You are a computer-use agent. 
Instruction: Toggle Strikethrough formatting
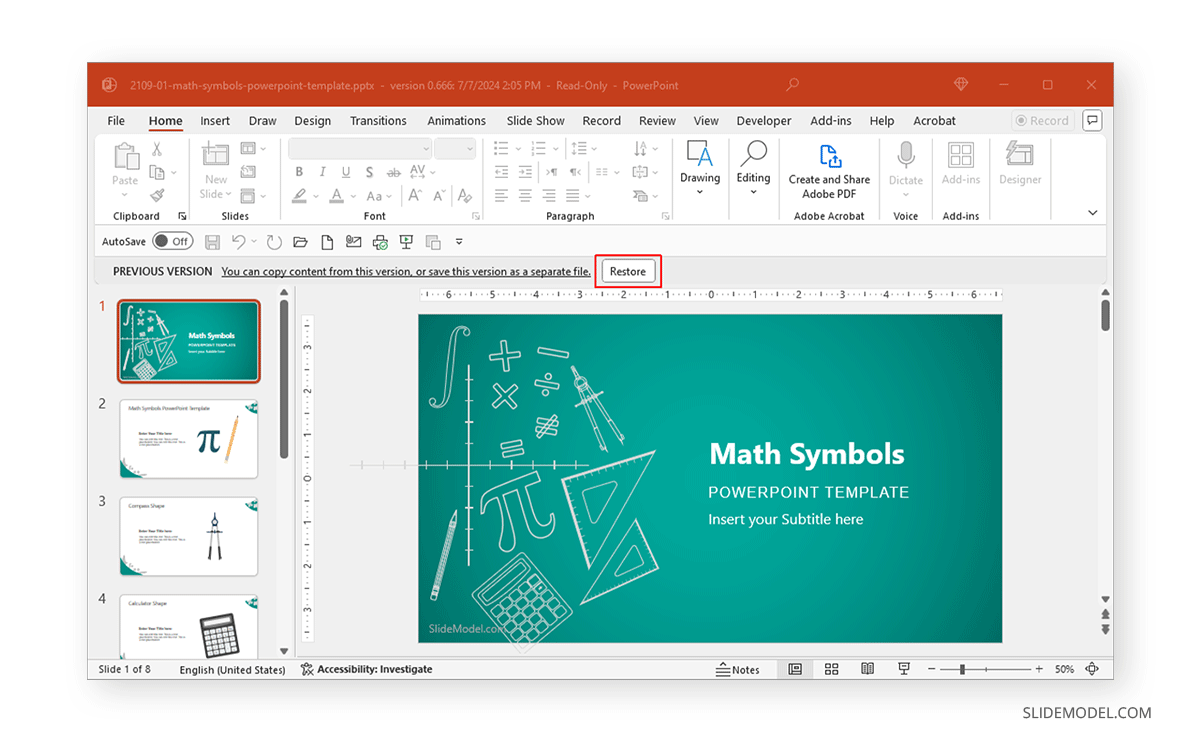tap(394, 172)
